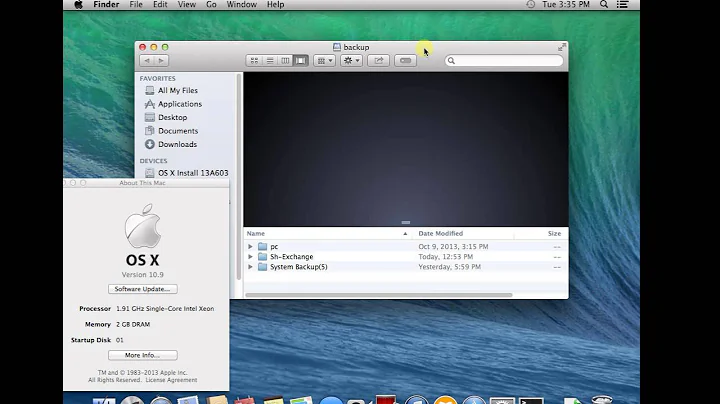This screenshot has width=720, height=404.
Task: Switch to list view
Action: pyautogui.click(x=270, y=61)
